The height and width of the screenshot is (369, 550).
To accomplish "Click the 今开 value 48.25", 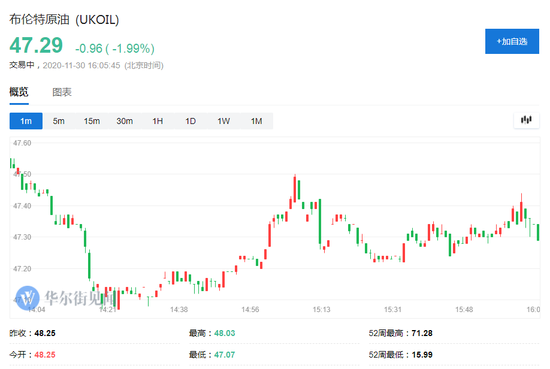I will point(45,355).
